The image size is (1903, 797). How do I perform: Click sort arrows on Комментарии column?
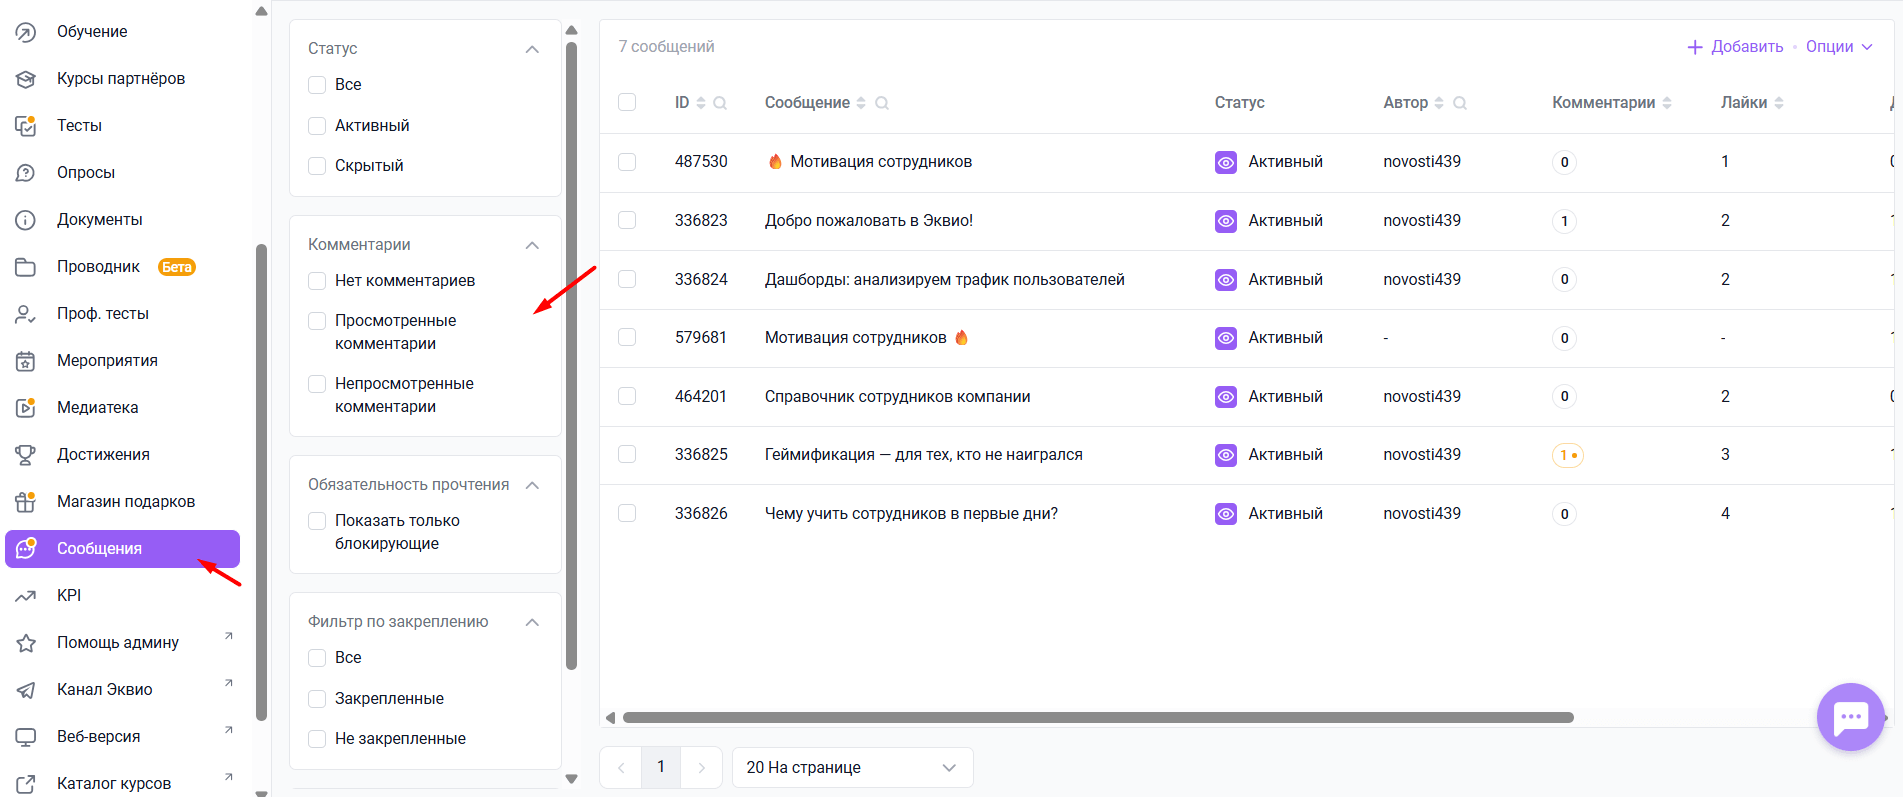1667,103
